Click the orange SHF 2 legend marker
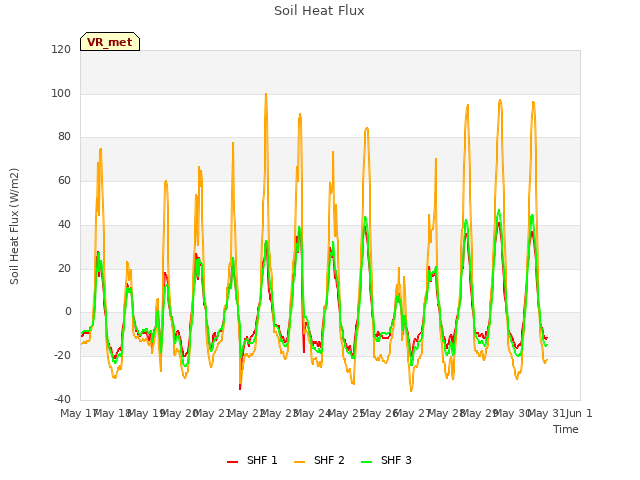Viewport: 640px width, 480px height. 299,461
